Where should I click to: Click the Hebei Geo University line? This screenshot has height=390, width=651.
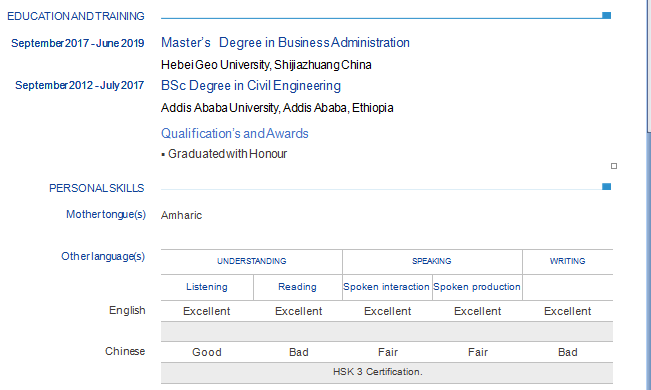click(266, 65)
